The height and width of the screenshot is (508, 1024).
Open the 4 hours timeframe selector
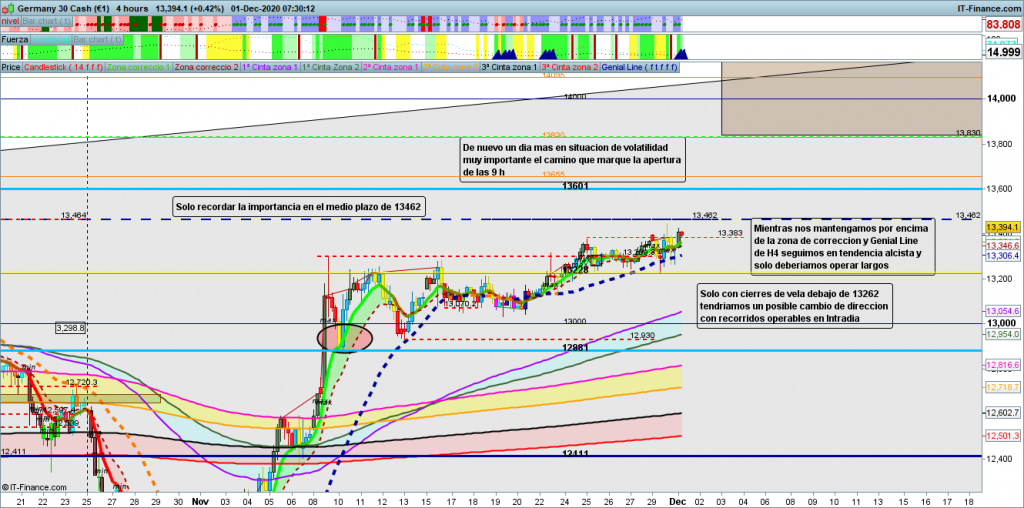coord(133,8)
